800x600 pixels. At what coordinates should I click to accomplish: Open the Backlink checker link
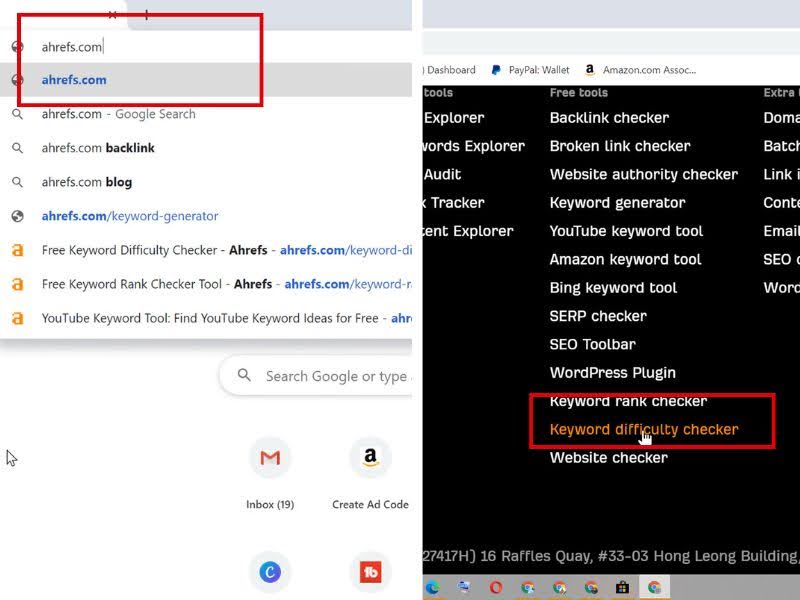(609, 118)
